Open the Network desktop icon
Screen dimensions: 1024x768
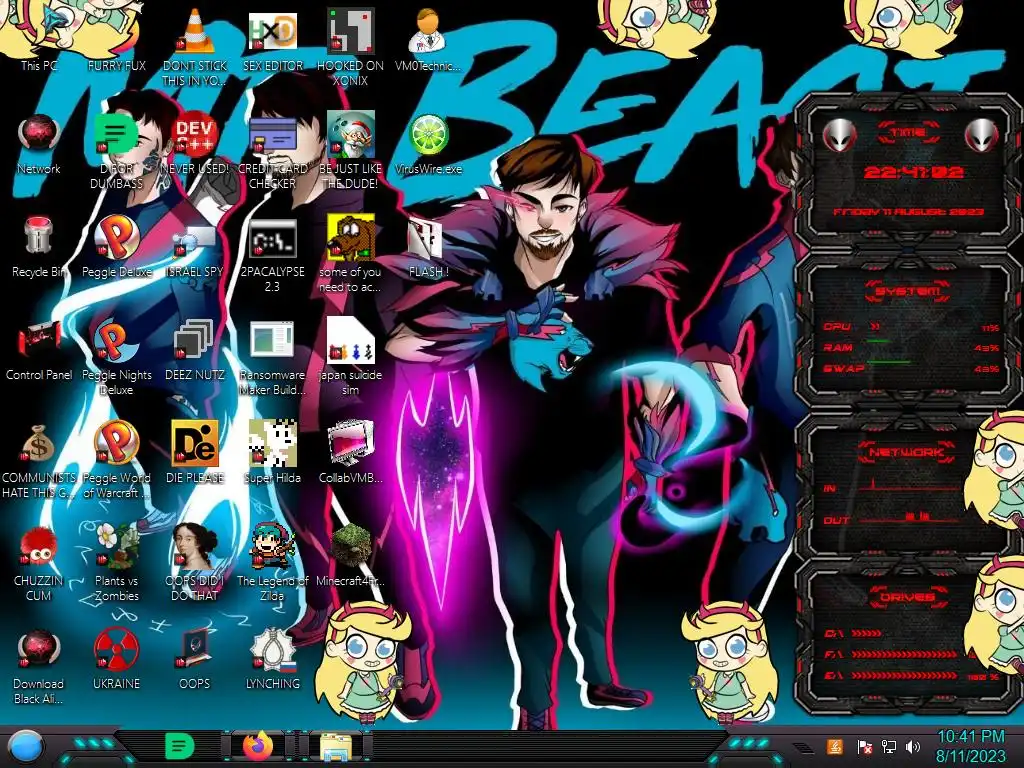(x=39, y=144)
